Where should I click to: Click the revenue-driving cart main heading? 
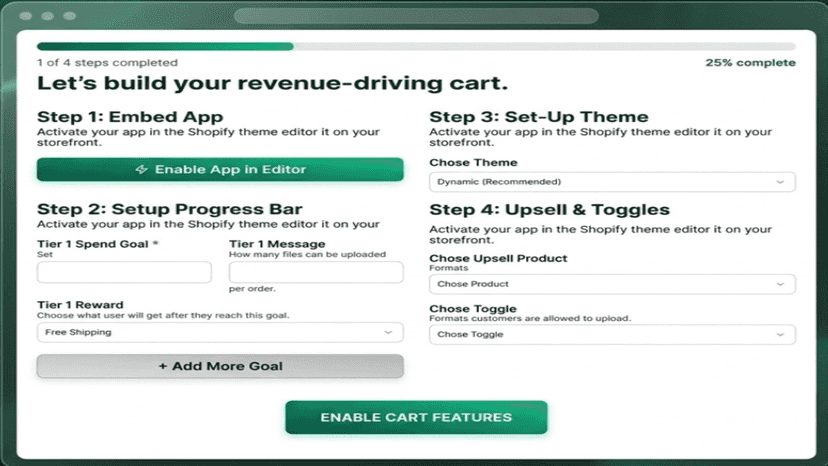[x=272, y=83]
